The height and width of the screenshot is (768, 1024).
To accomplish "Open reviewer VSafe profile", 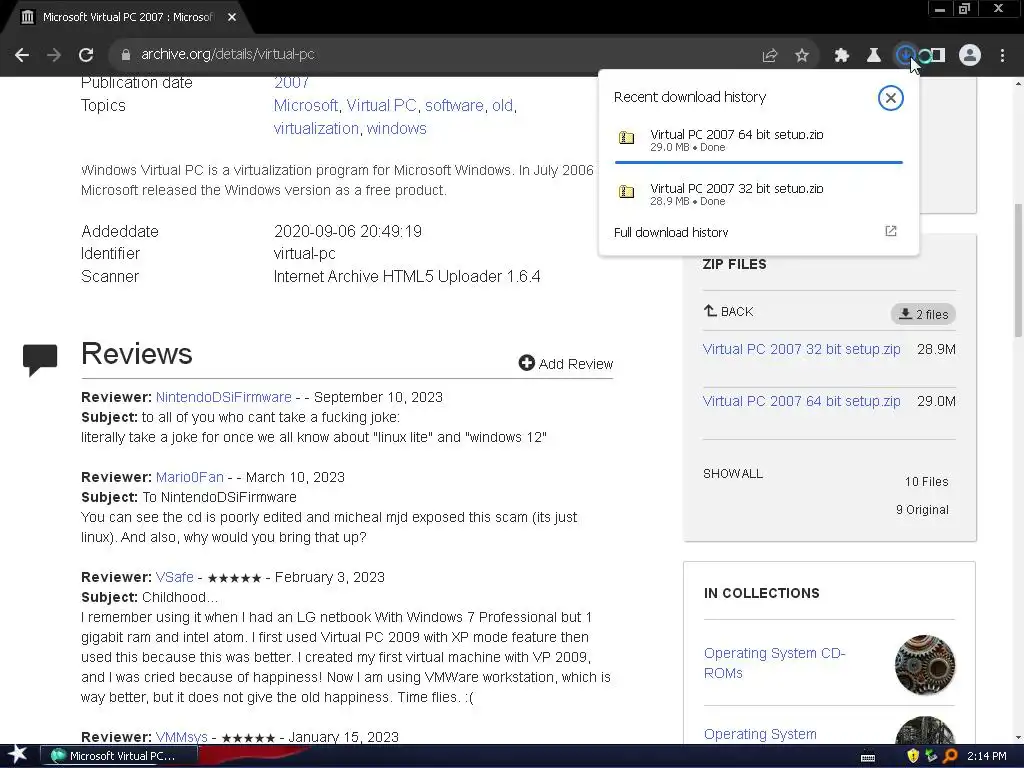I will point(174,577).
